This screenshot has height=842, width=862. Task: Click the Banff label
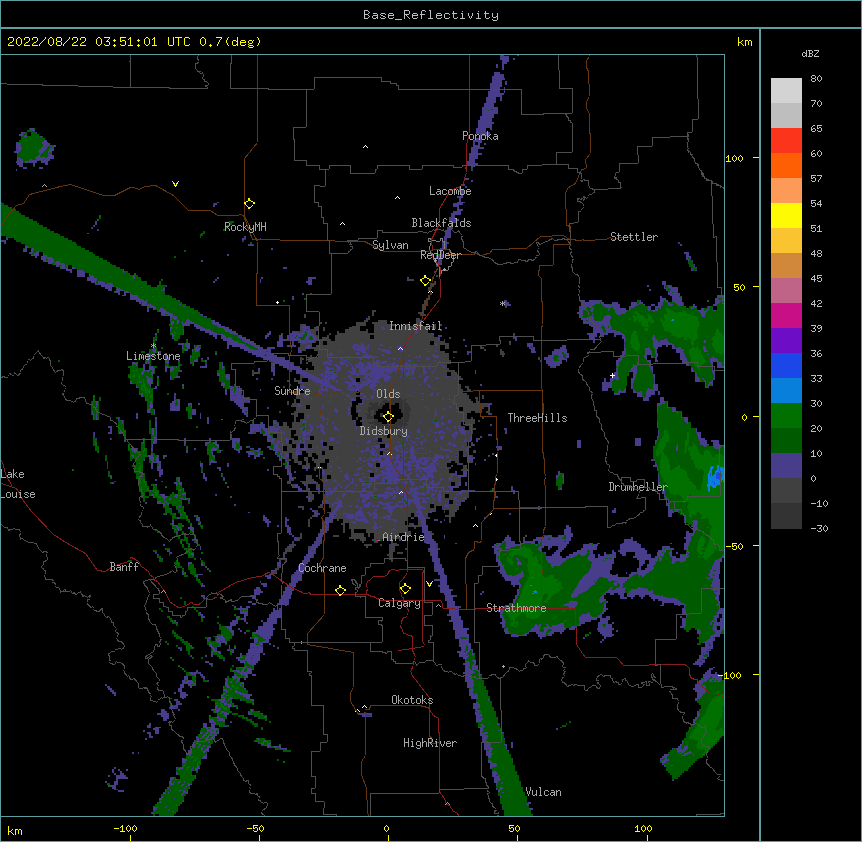click(x=124, y=567)
